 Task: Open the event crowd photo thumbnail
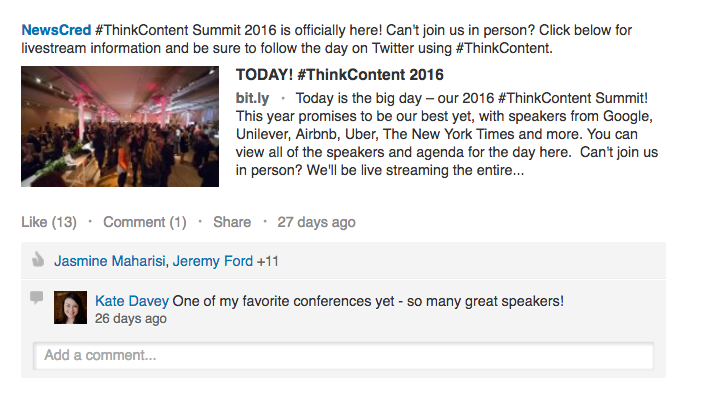click(x=120, y=126)
